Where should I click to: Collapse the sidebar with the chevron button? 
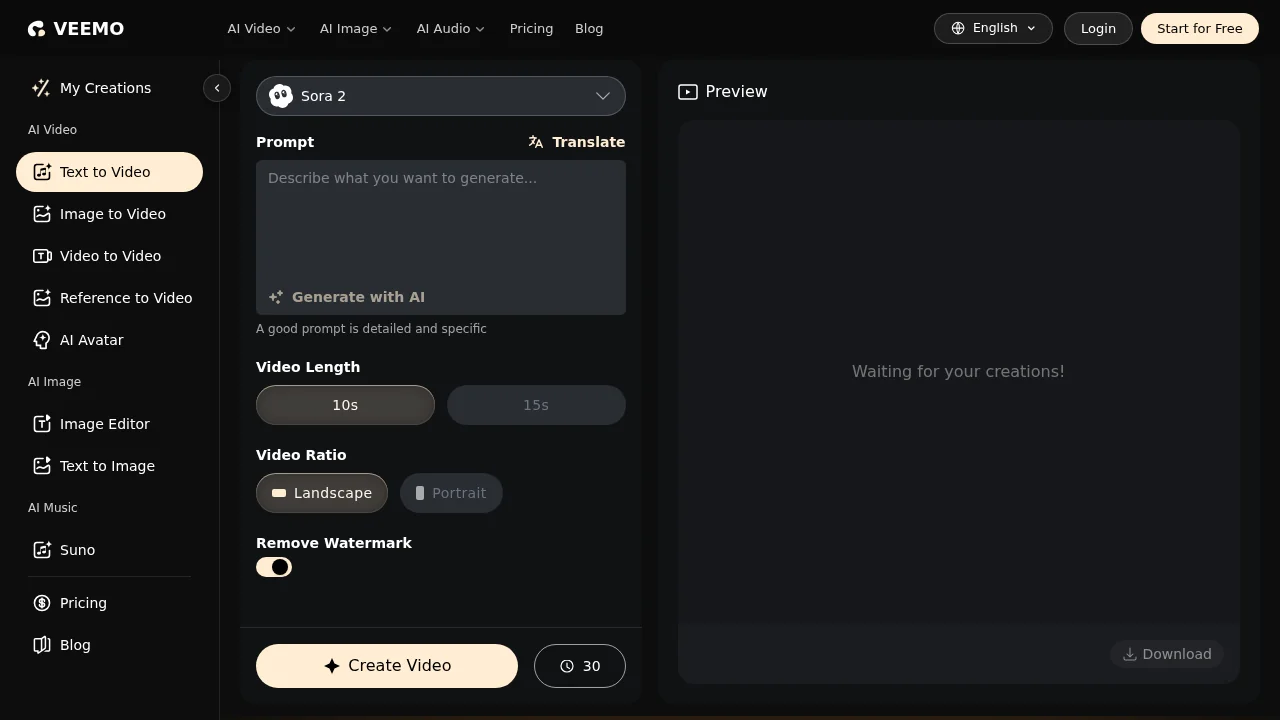point(217,88)
